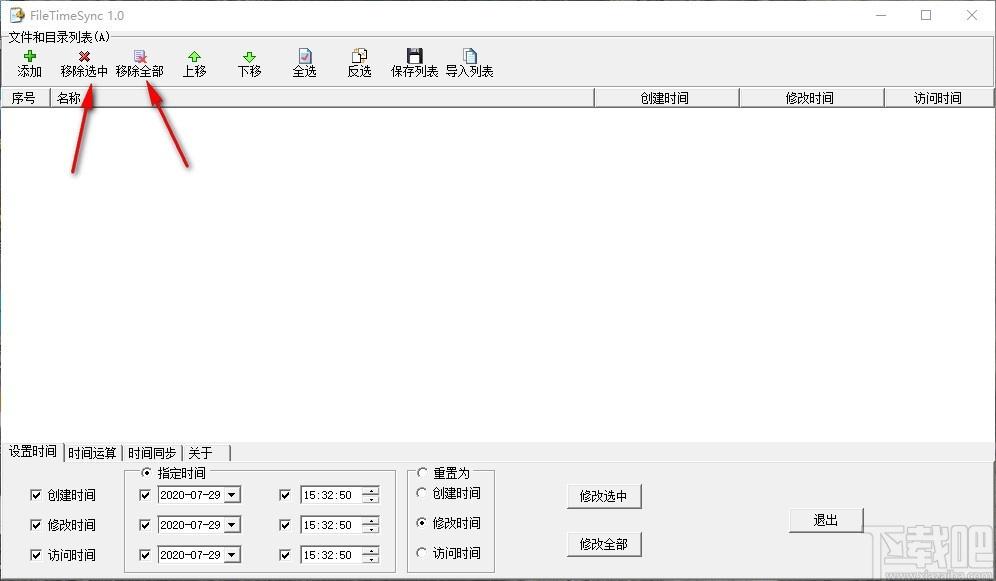Adjust time spinner arrows in 访问时间 row
Viewport: 996px width, 581px height.
click(x=371, y=554)
